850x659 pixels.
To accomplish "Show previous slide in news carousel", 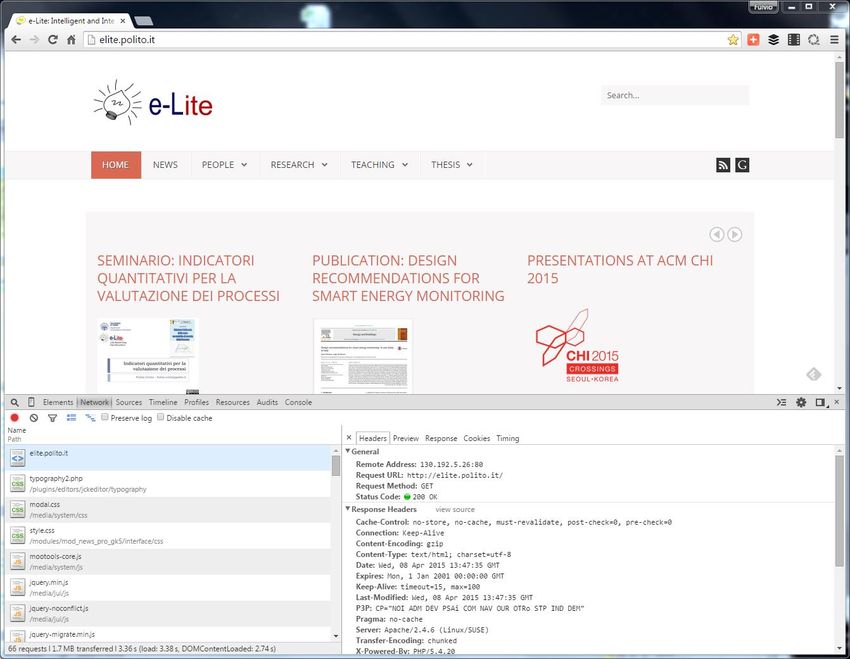I will click(x=717, y=234).
